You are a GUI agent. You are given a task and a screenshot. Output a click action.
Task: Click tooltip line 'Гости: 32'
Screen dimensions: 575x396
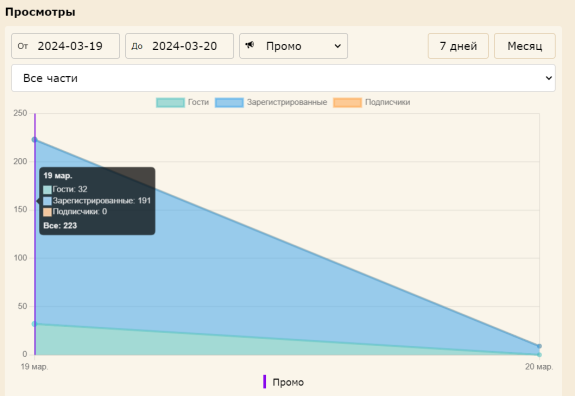(x=65, y=189)
